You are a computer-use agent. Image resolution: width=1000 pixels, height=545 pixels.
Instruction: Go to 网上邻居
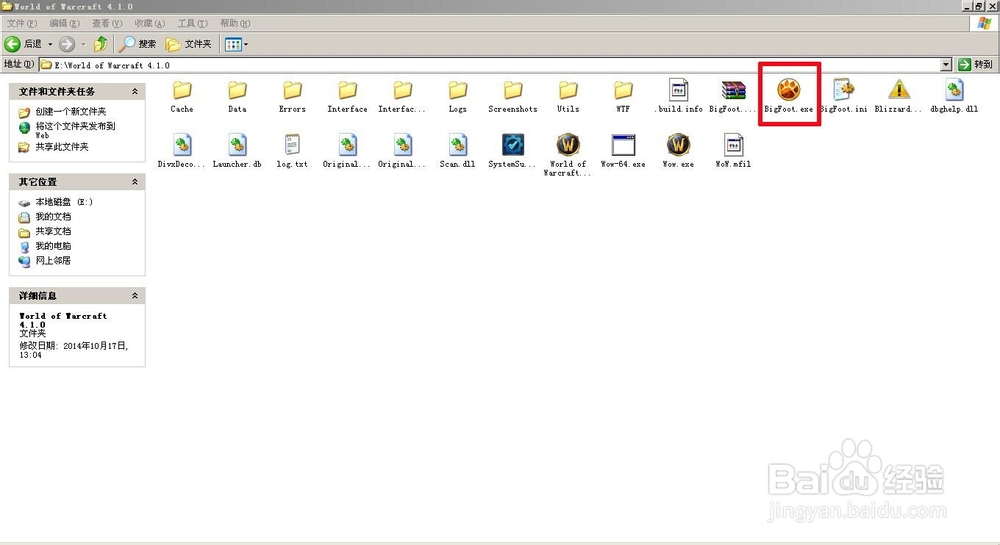coord(53,261)
